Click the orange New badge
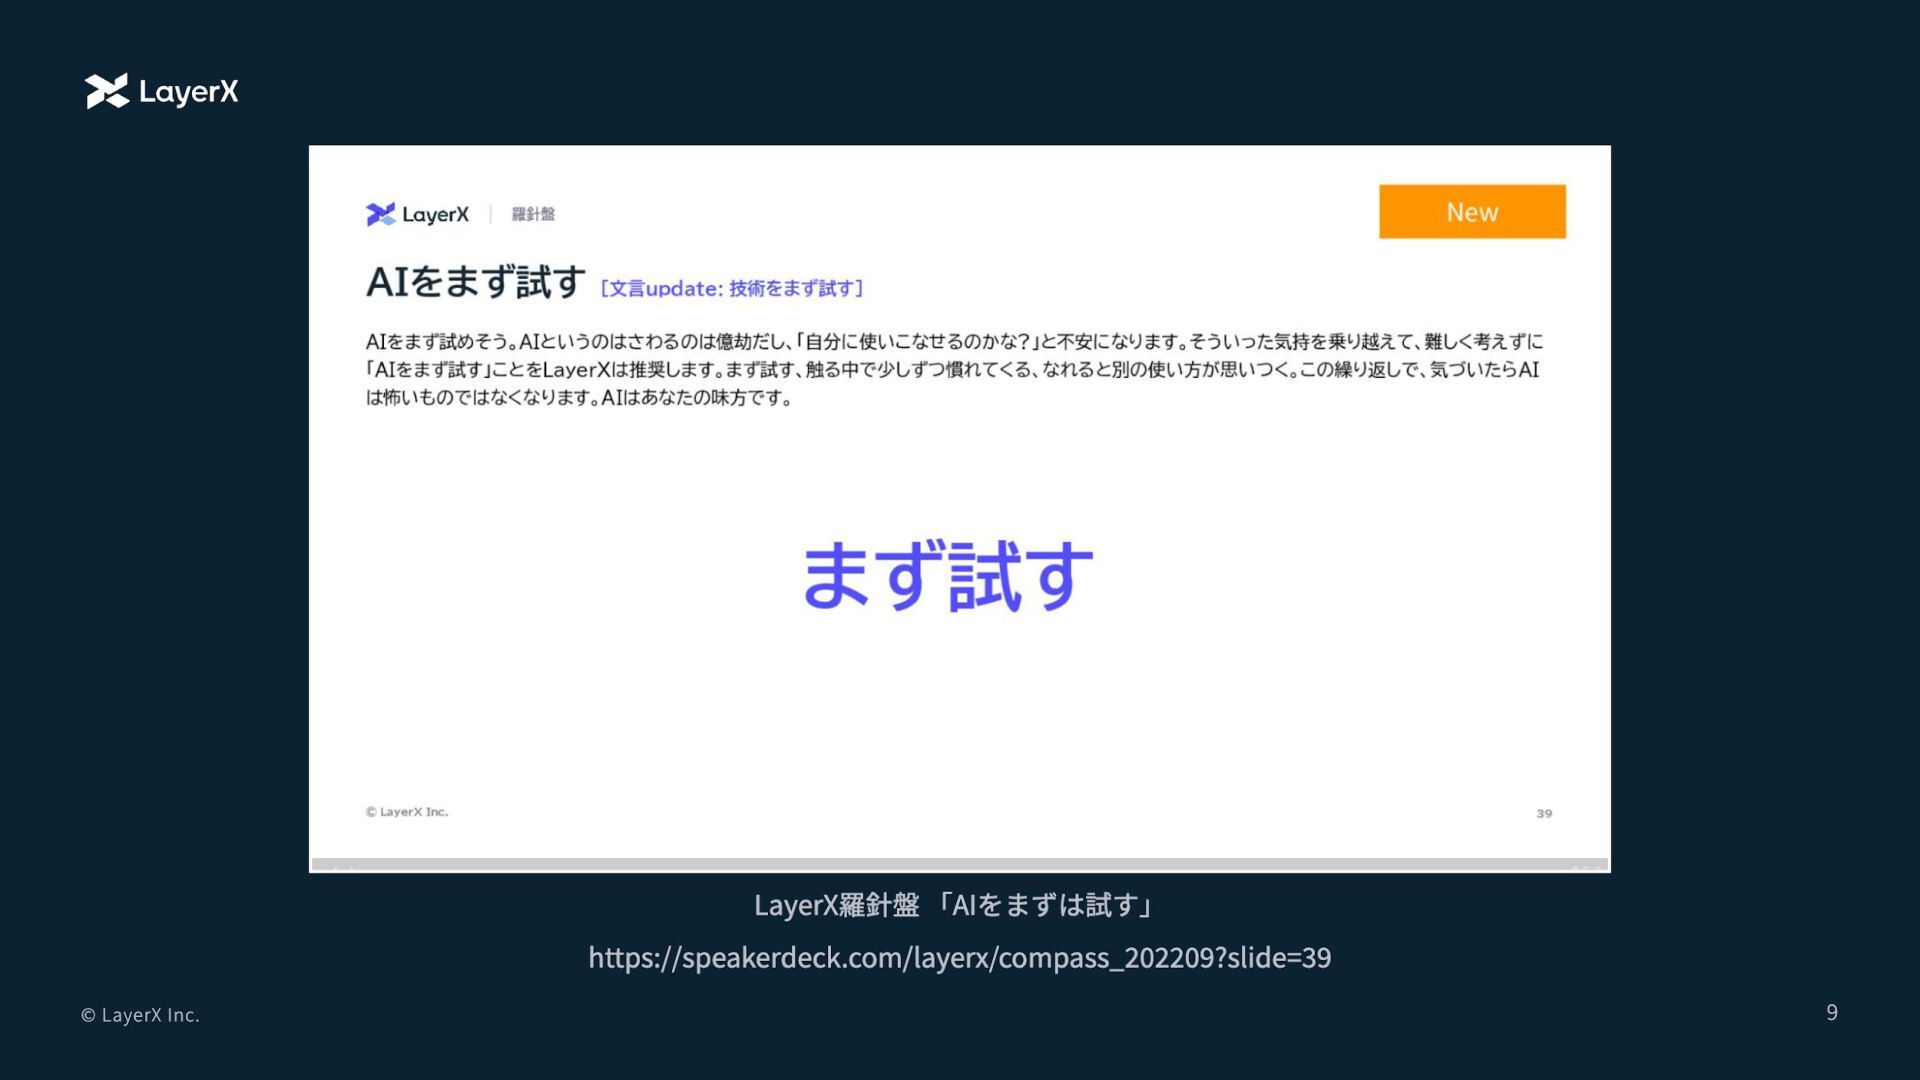Viewport: 1920px width, 1080px height. pyautogui.click(x=1472, y=211)
